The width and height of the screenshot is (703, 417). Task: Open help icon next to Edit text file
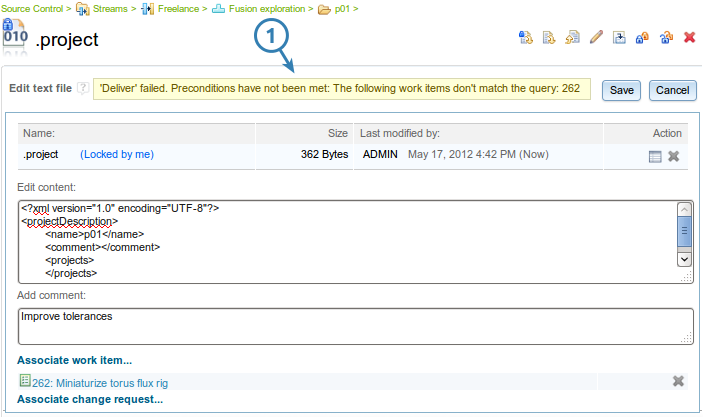pos(83,89)
